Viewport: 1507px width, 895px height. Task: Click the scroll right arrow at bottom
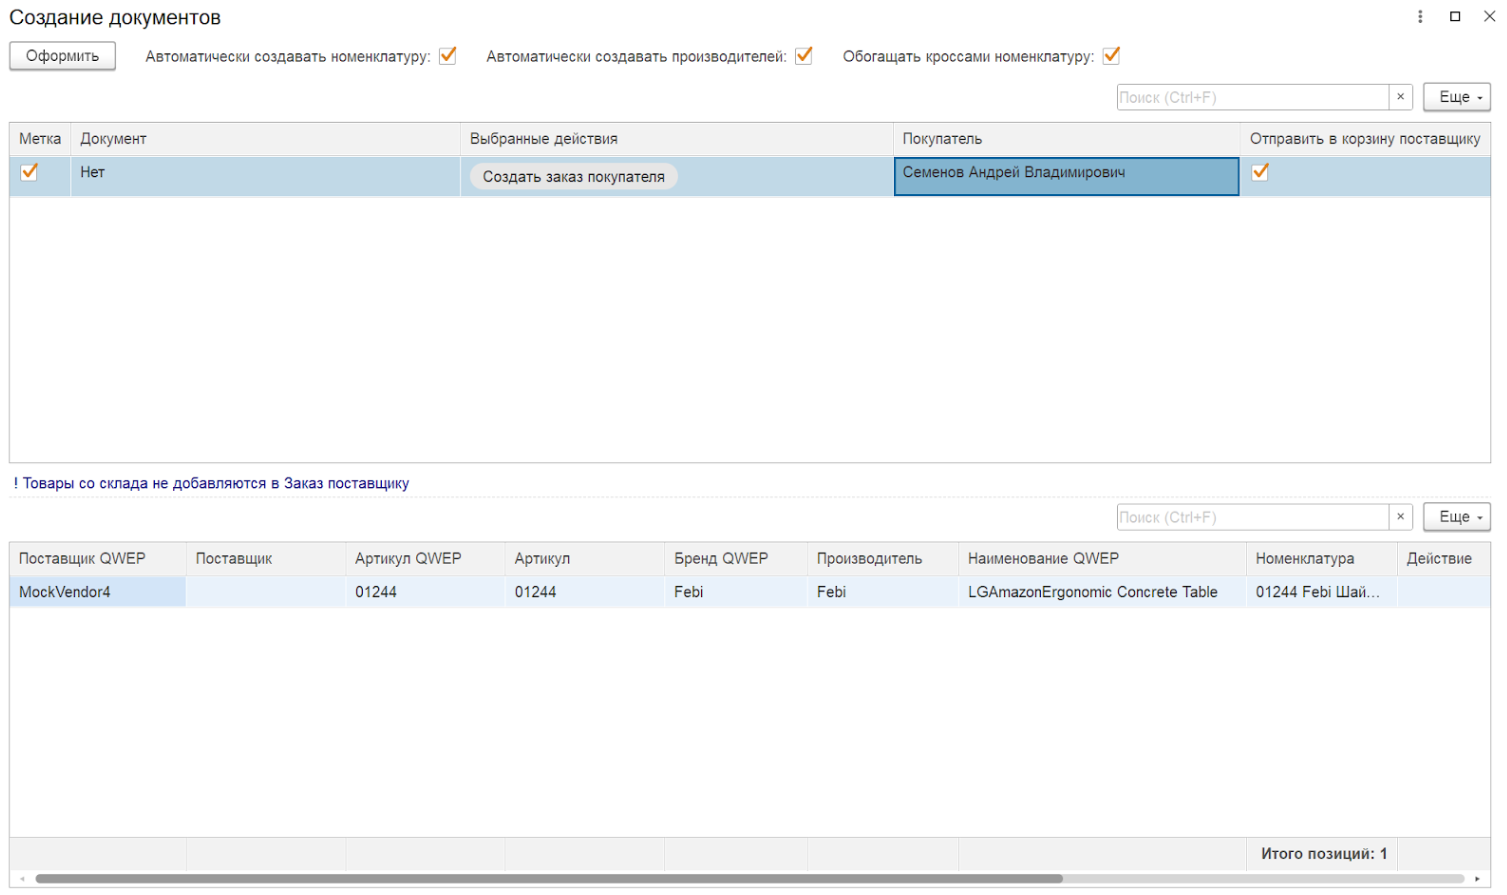pyautogui.click(x=1477, y=879)
